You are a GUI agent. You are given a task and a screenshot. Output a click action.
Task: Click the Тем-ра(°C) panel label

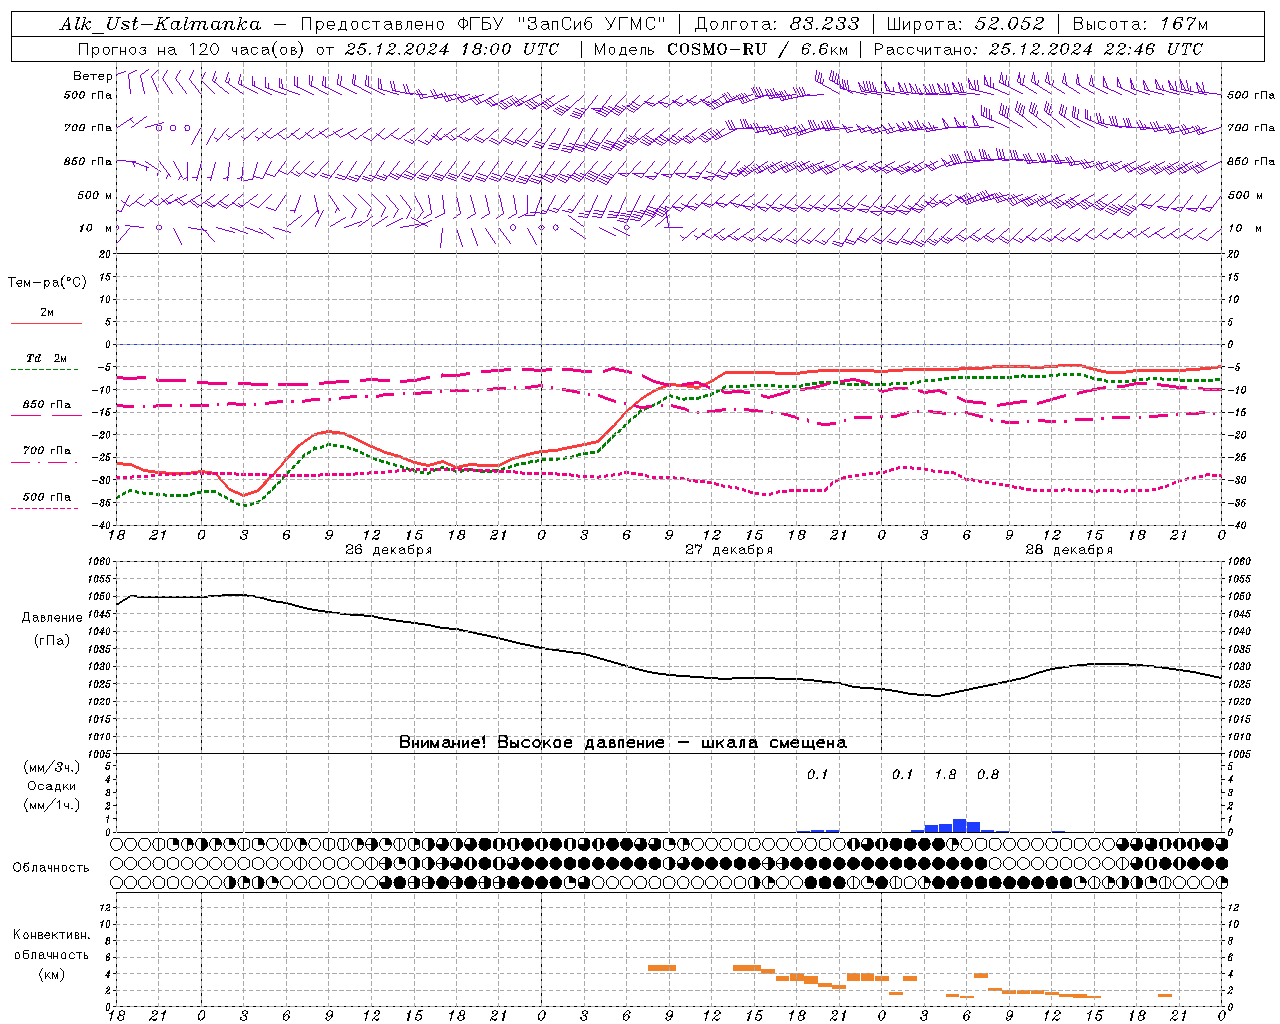point(47,283)
